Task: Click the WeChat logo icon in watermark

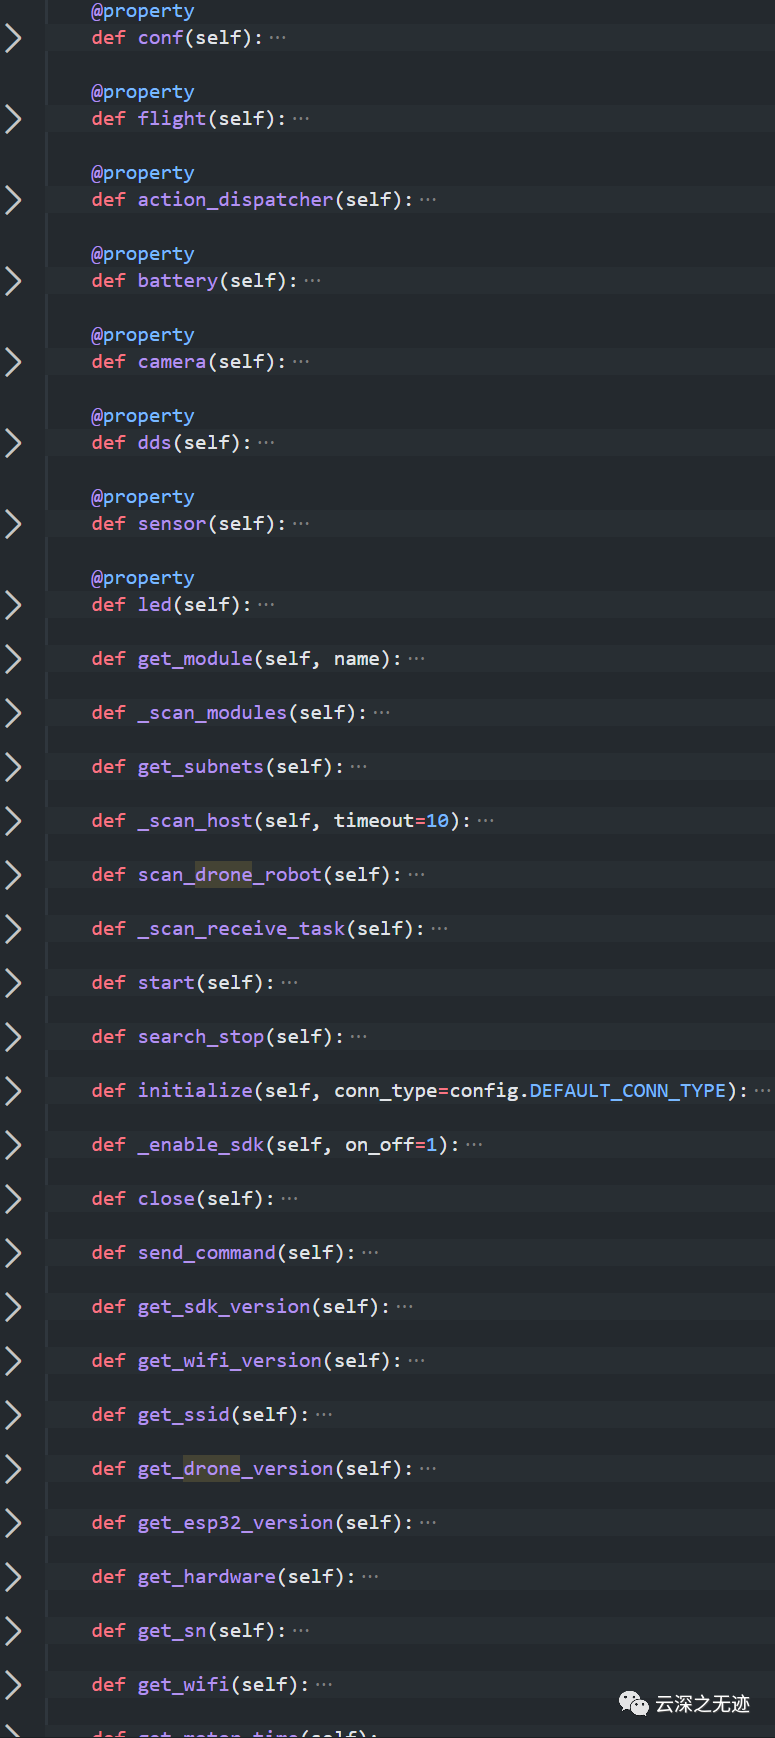Action: (633, 1704)
